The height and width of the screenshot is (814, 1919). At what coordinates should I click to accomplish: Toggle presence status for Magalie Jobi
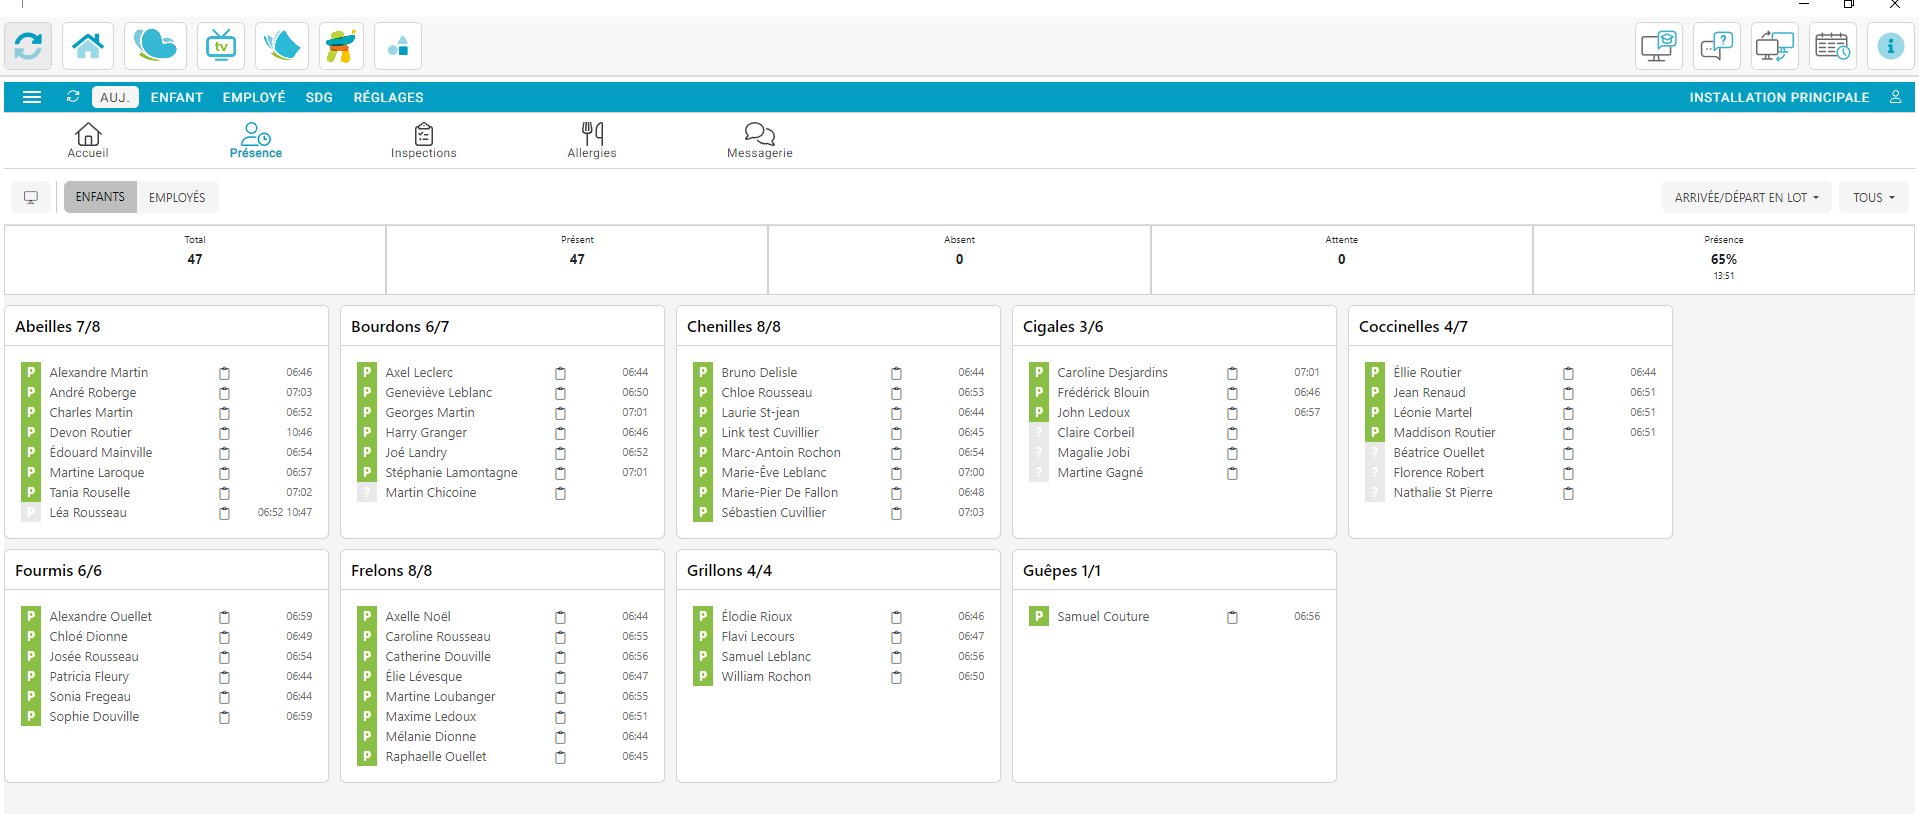1039,452
